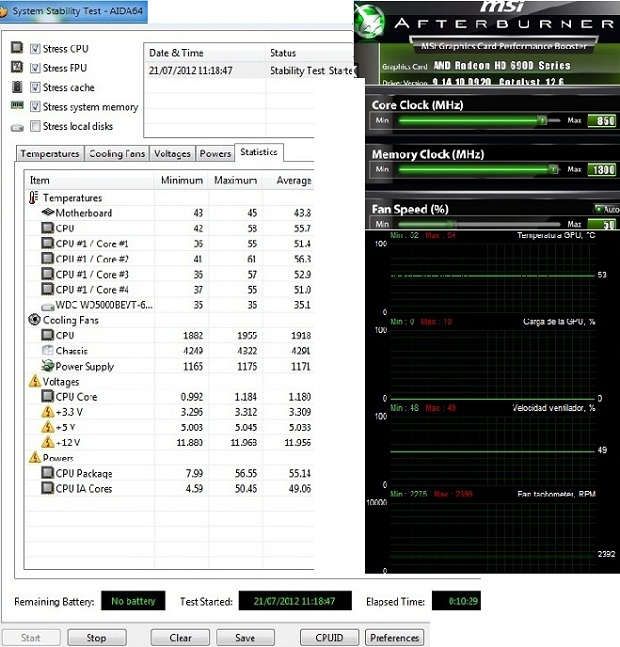Click the Fan Speed value field 50
620x647 pixels.
click(x=602, y=224)
